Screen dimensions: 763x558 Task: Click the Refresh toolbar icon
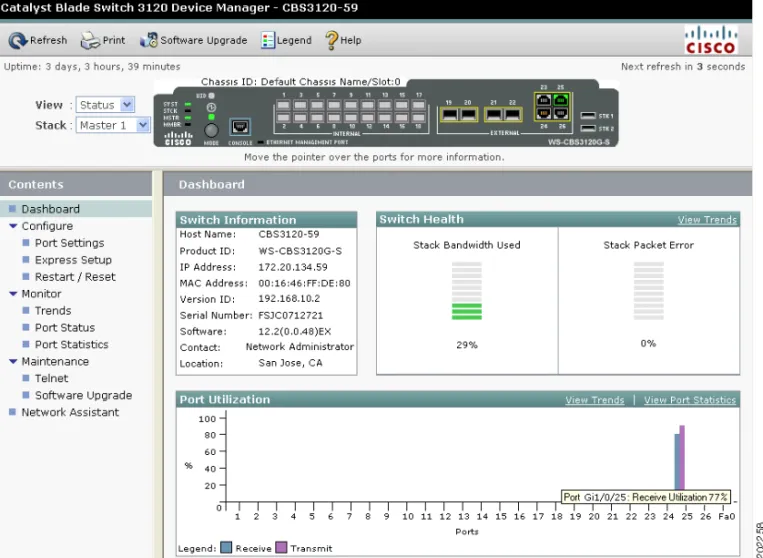pyautogui.click(x=18, y=41)
